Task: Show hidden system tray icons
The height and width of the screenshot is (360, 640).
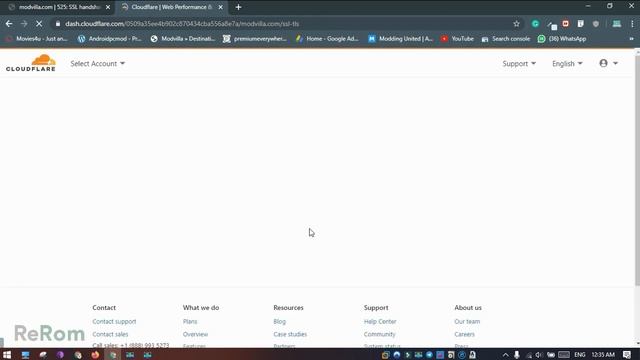Action: (x=505, y=355)
